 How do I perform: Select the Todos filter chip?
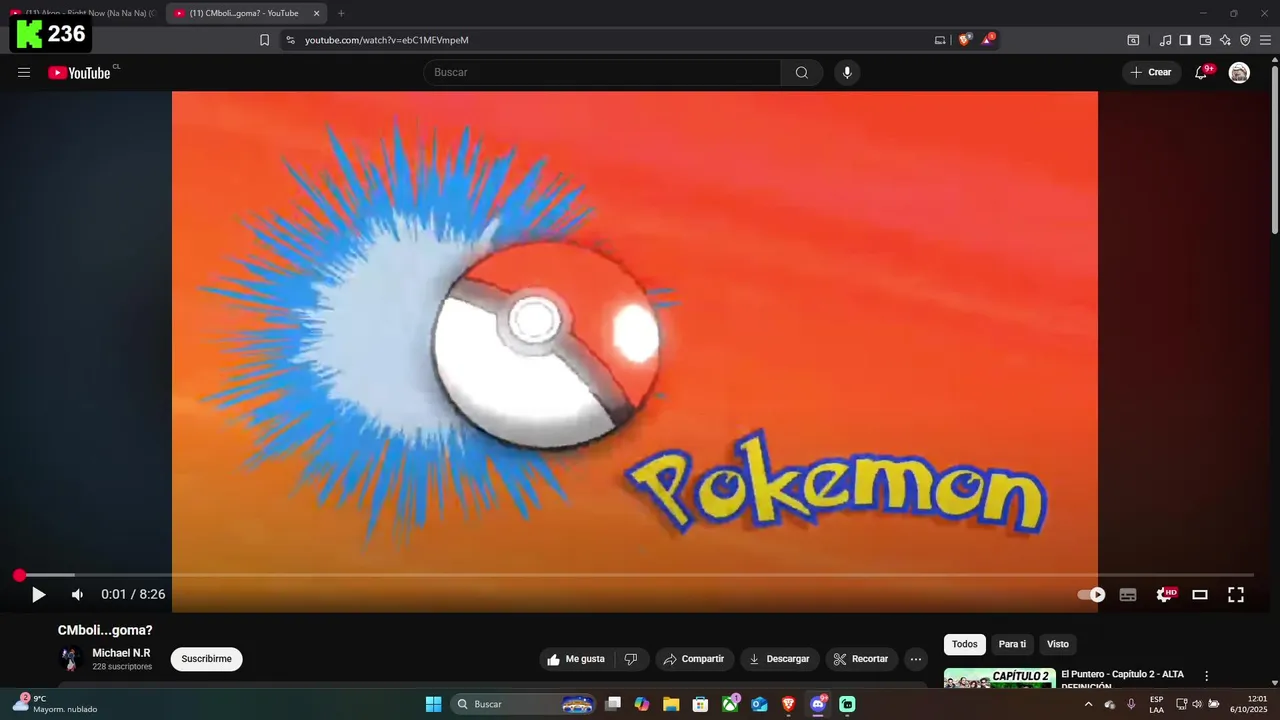click(x=965, y=644)
